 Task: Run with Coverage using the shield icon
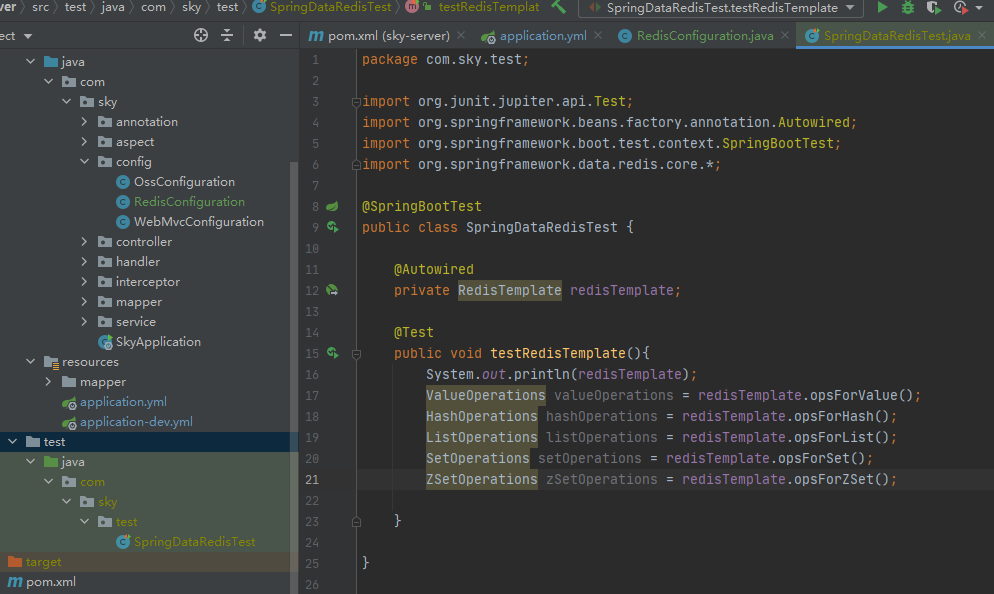[x=934, y=8]
